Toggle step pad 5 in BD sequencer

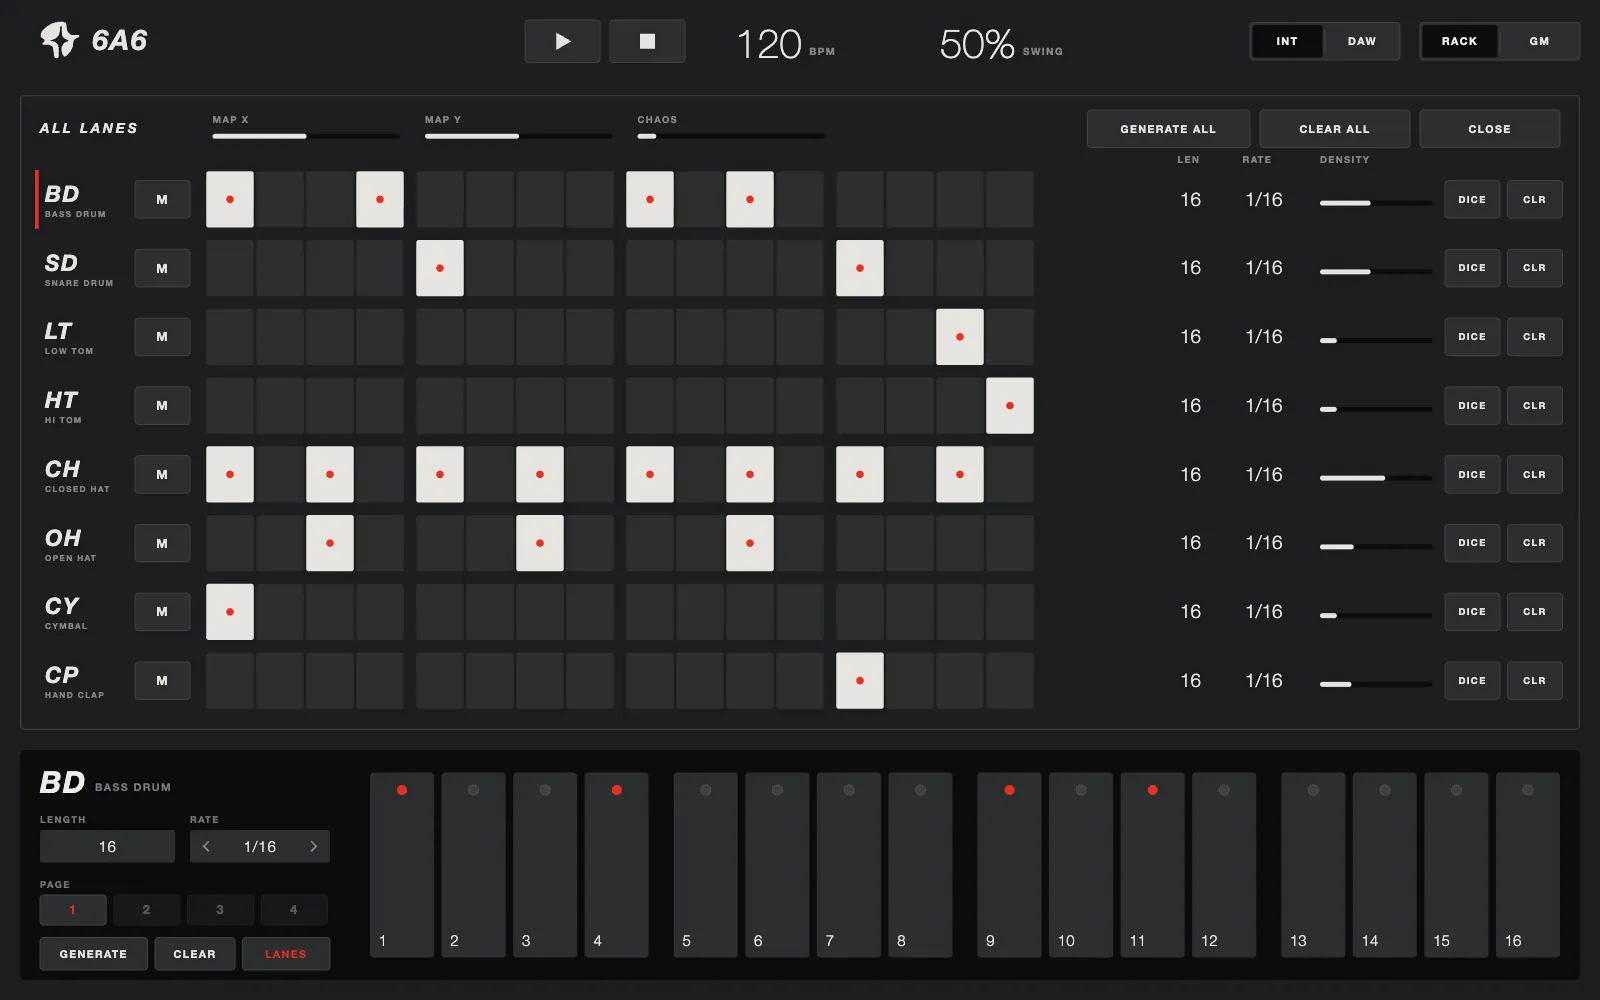(x=706, y=865)
